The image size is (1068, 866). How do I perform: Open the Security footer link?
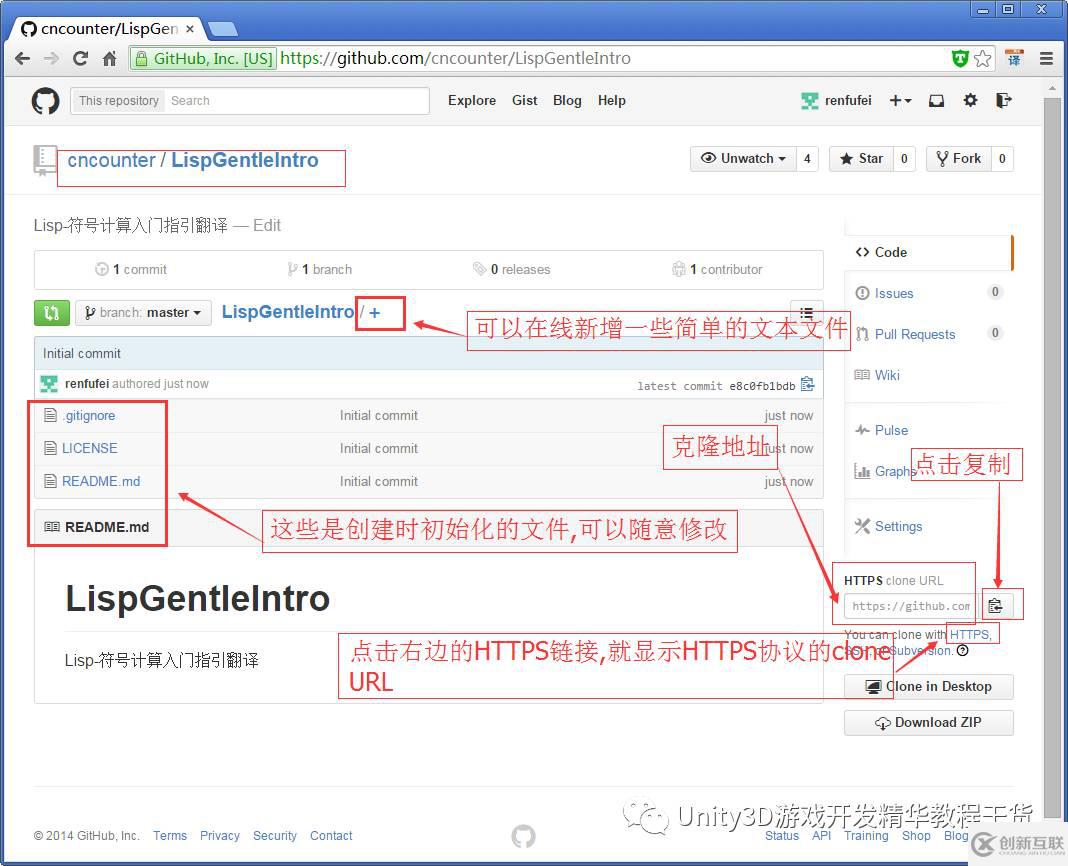click(274, 836)
